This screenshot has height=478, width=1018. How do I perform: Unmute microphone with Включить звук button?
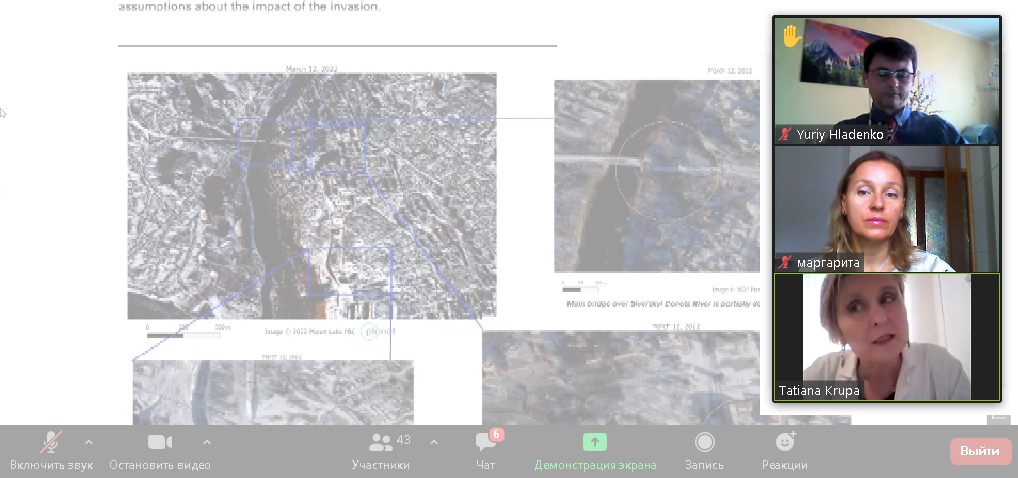point(51,451)
